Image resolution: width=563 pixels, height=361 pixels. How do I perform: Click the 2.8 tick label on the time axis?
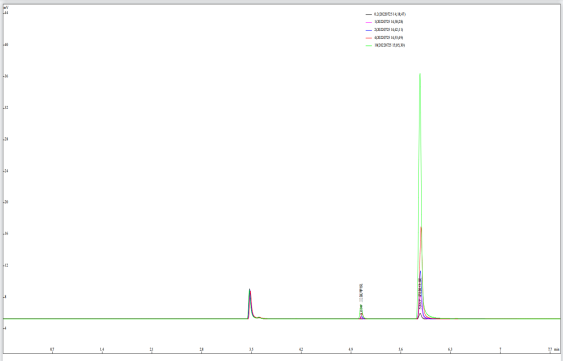coord(201,349)
